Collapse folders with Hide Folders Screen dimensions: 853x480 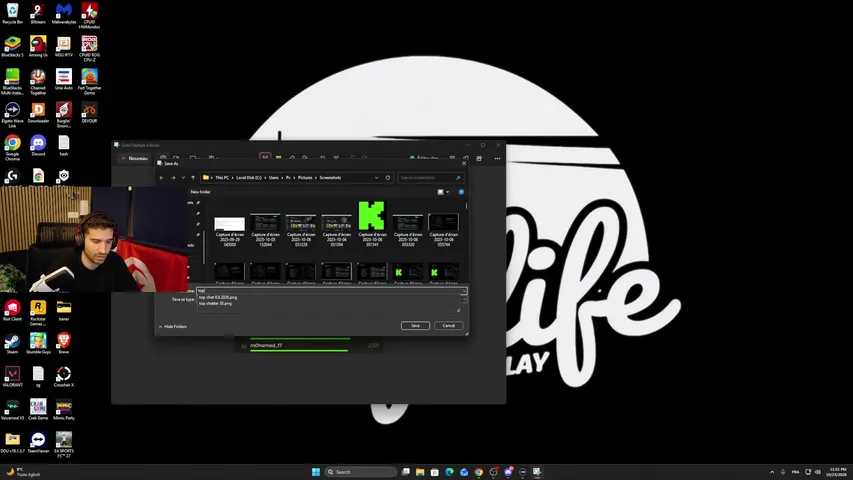[x=173, y=327]
